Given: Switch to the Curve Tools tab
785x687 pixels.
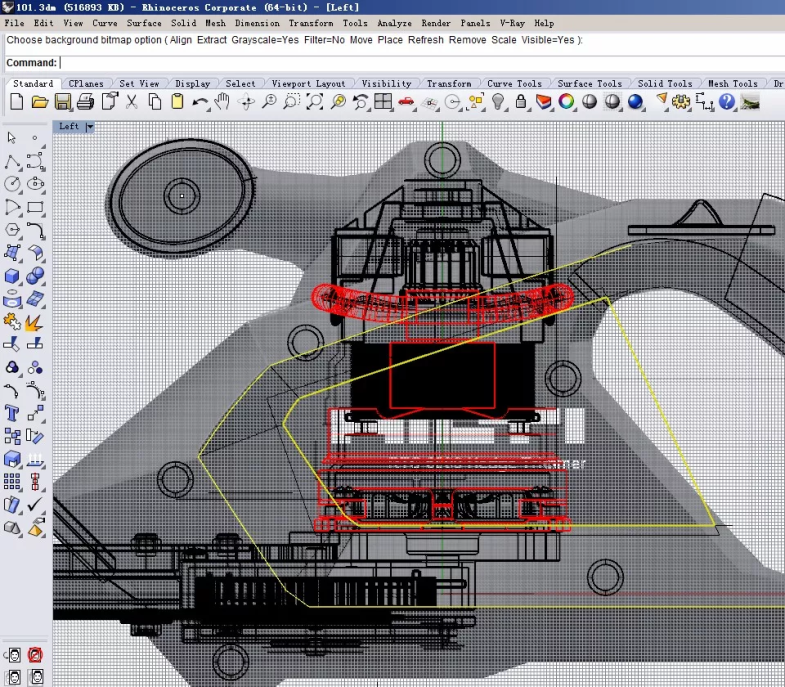Looking at the screenshot, I should click(x=514, y=84).
